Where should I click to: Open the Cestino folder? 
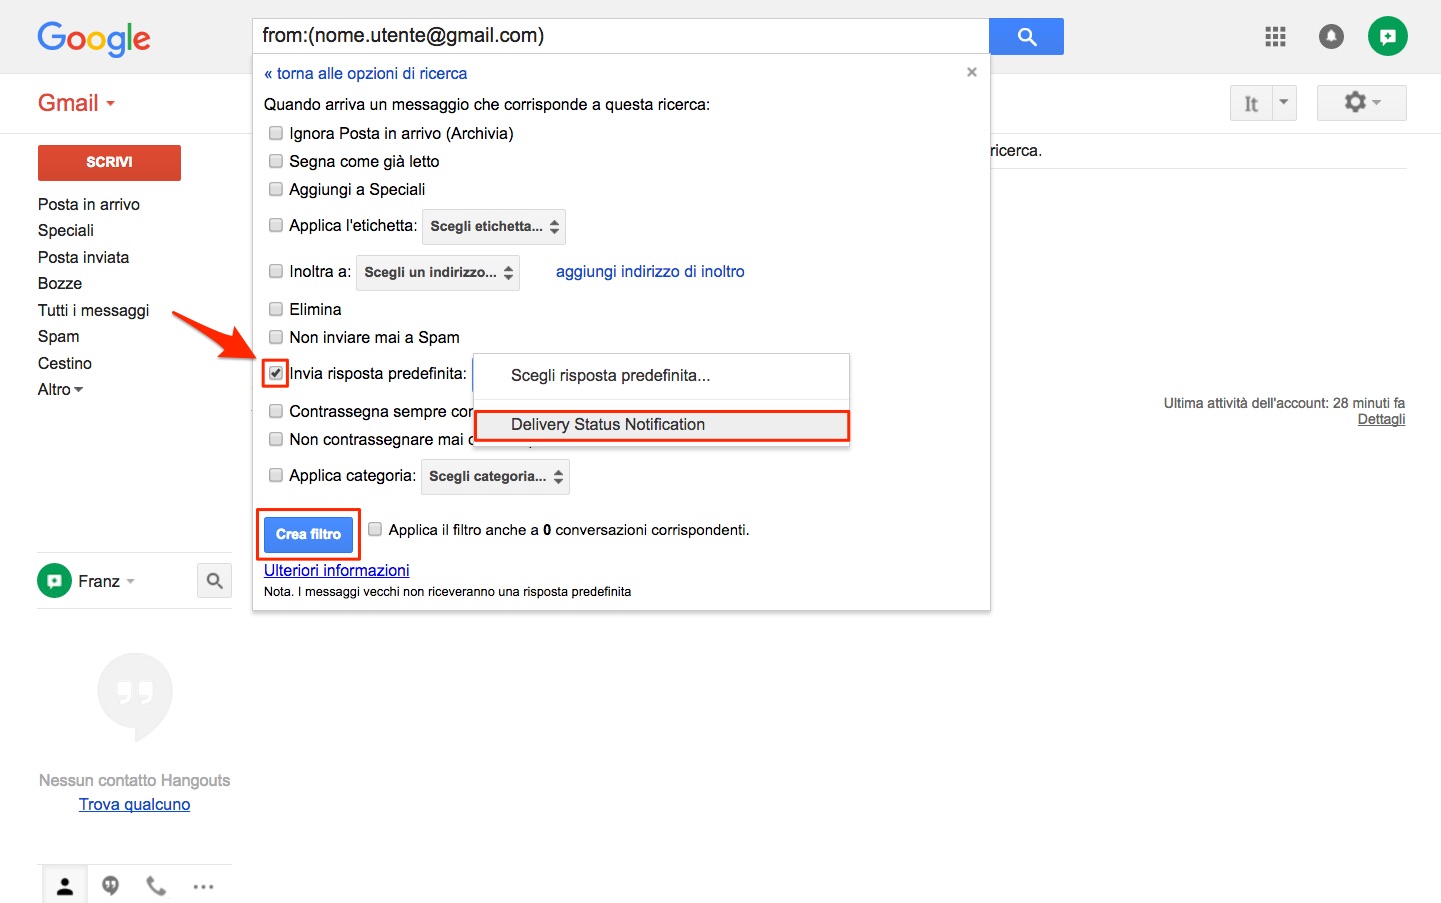click(x=65, y=363)
